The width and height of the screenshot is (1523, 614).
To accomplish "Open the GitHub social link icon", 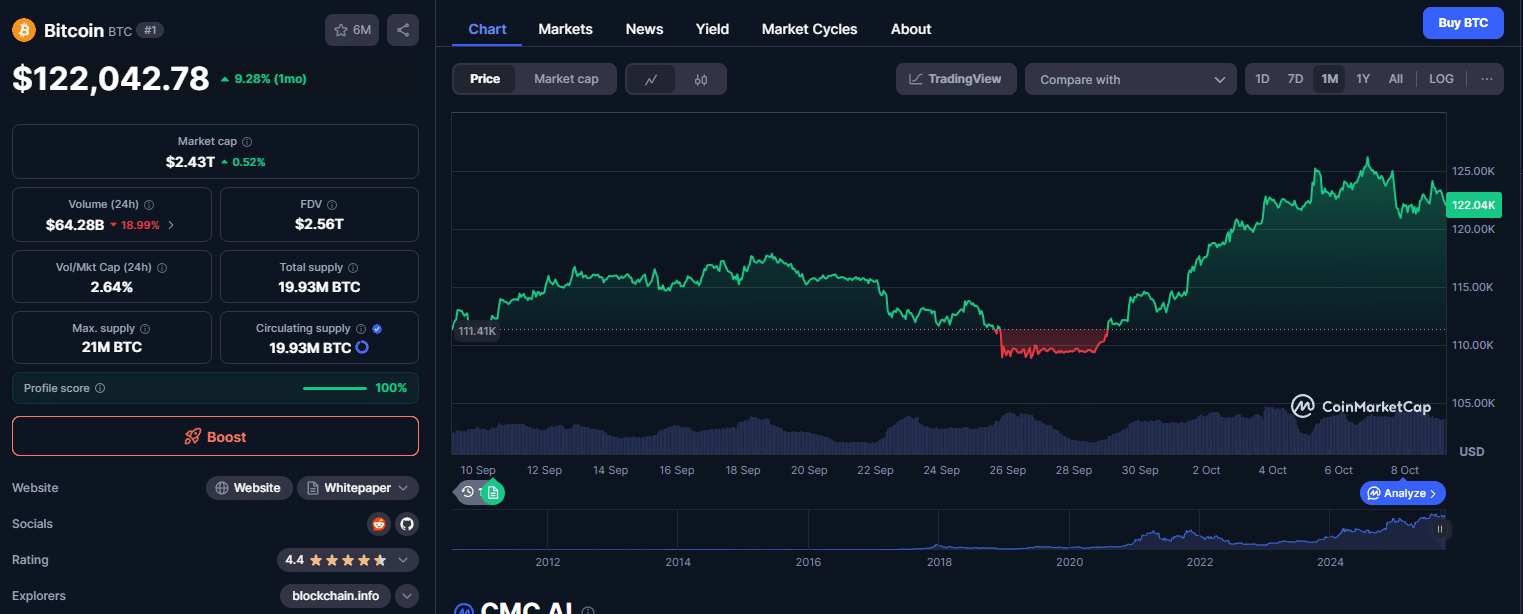I will click(406, 524).
